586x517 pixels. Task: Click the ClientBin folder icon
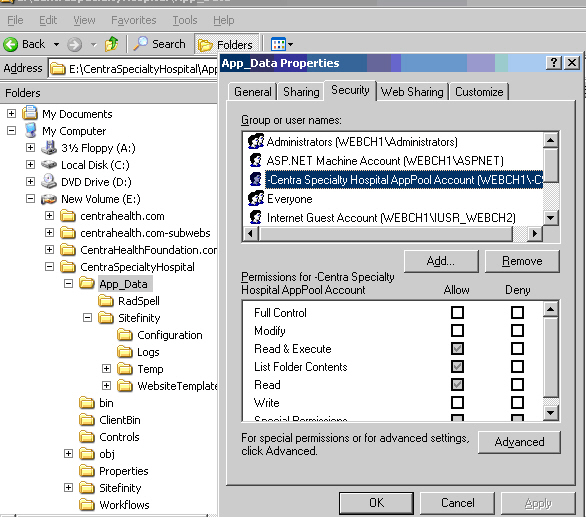coord(87,420)
